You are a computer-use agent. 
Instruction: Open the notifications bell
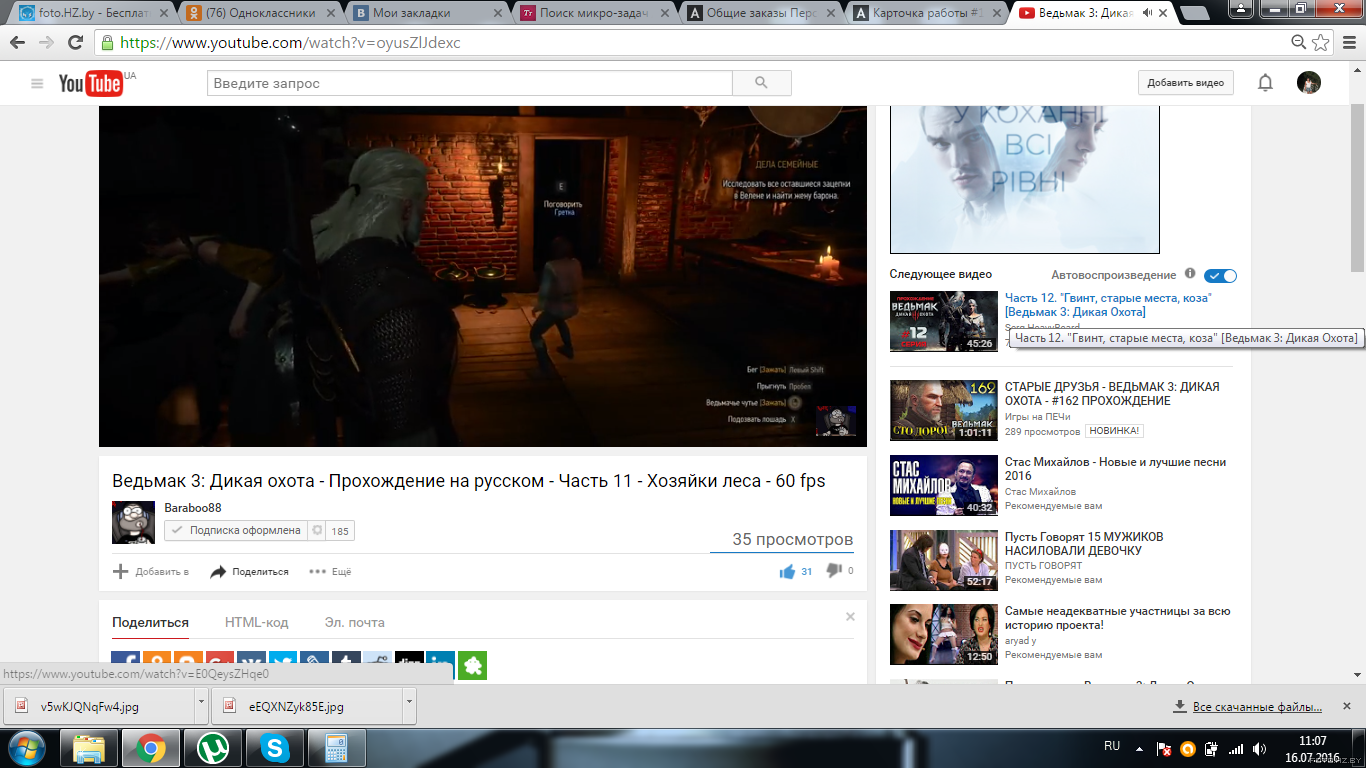[x=1265, y=83]
